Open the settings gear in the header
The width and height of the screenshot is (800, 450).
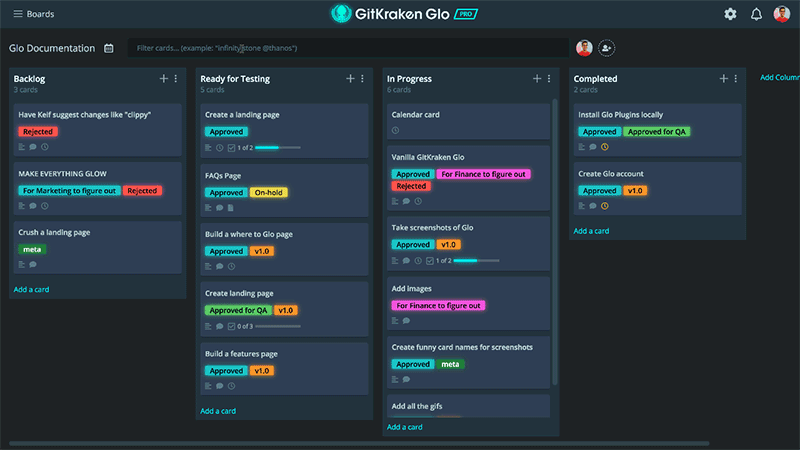(x=730, y=14)
